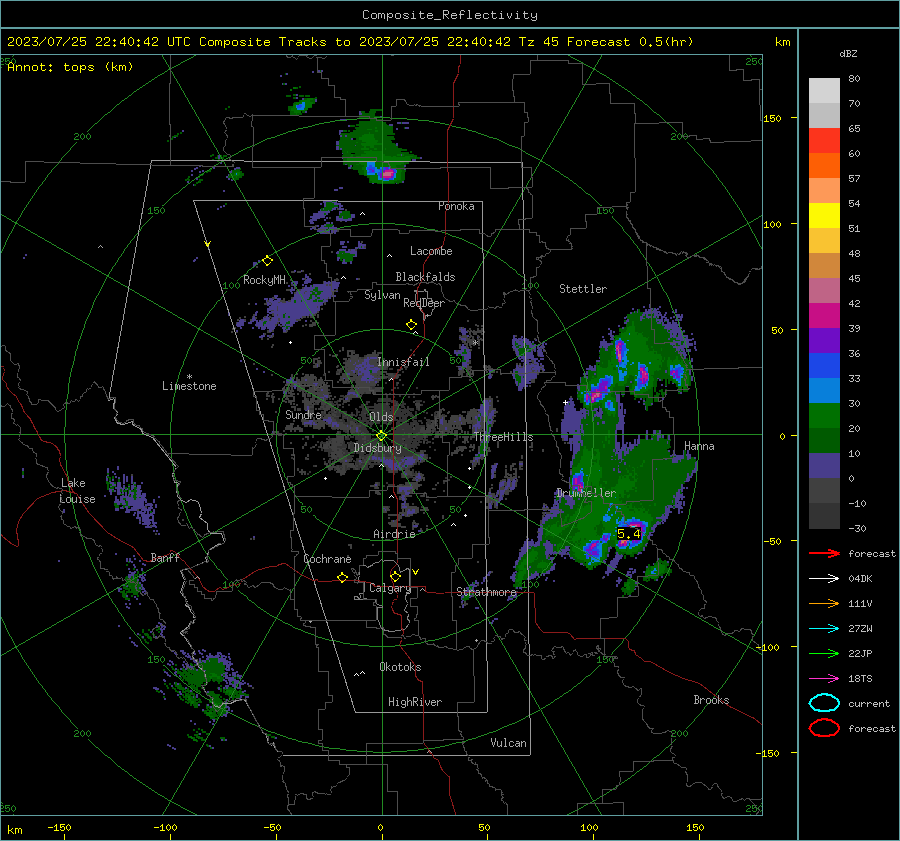
Task: Click the magenta 42–39 dBZ color swatch
Action: [x=824, y=316]
